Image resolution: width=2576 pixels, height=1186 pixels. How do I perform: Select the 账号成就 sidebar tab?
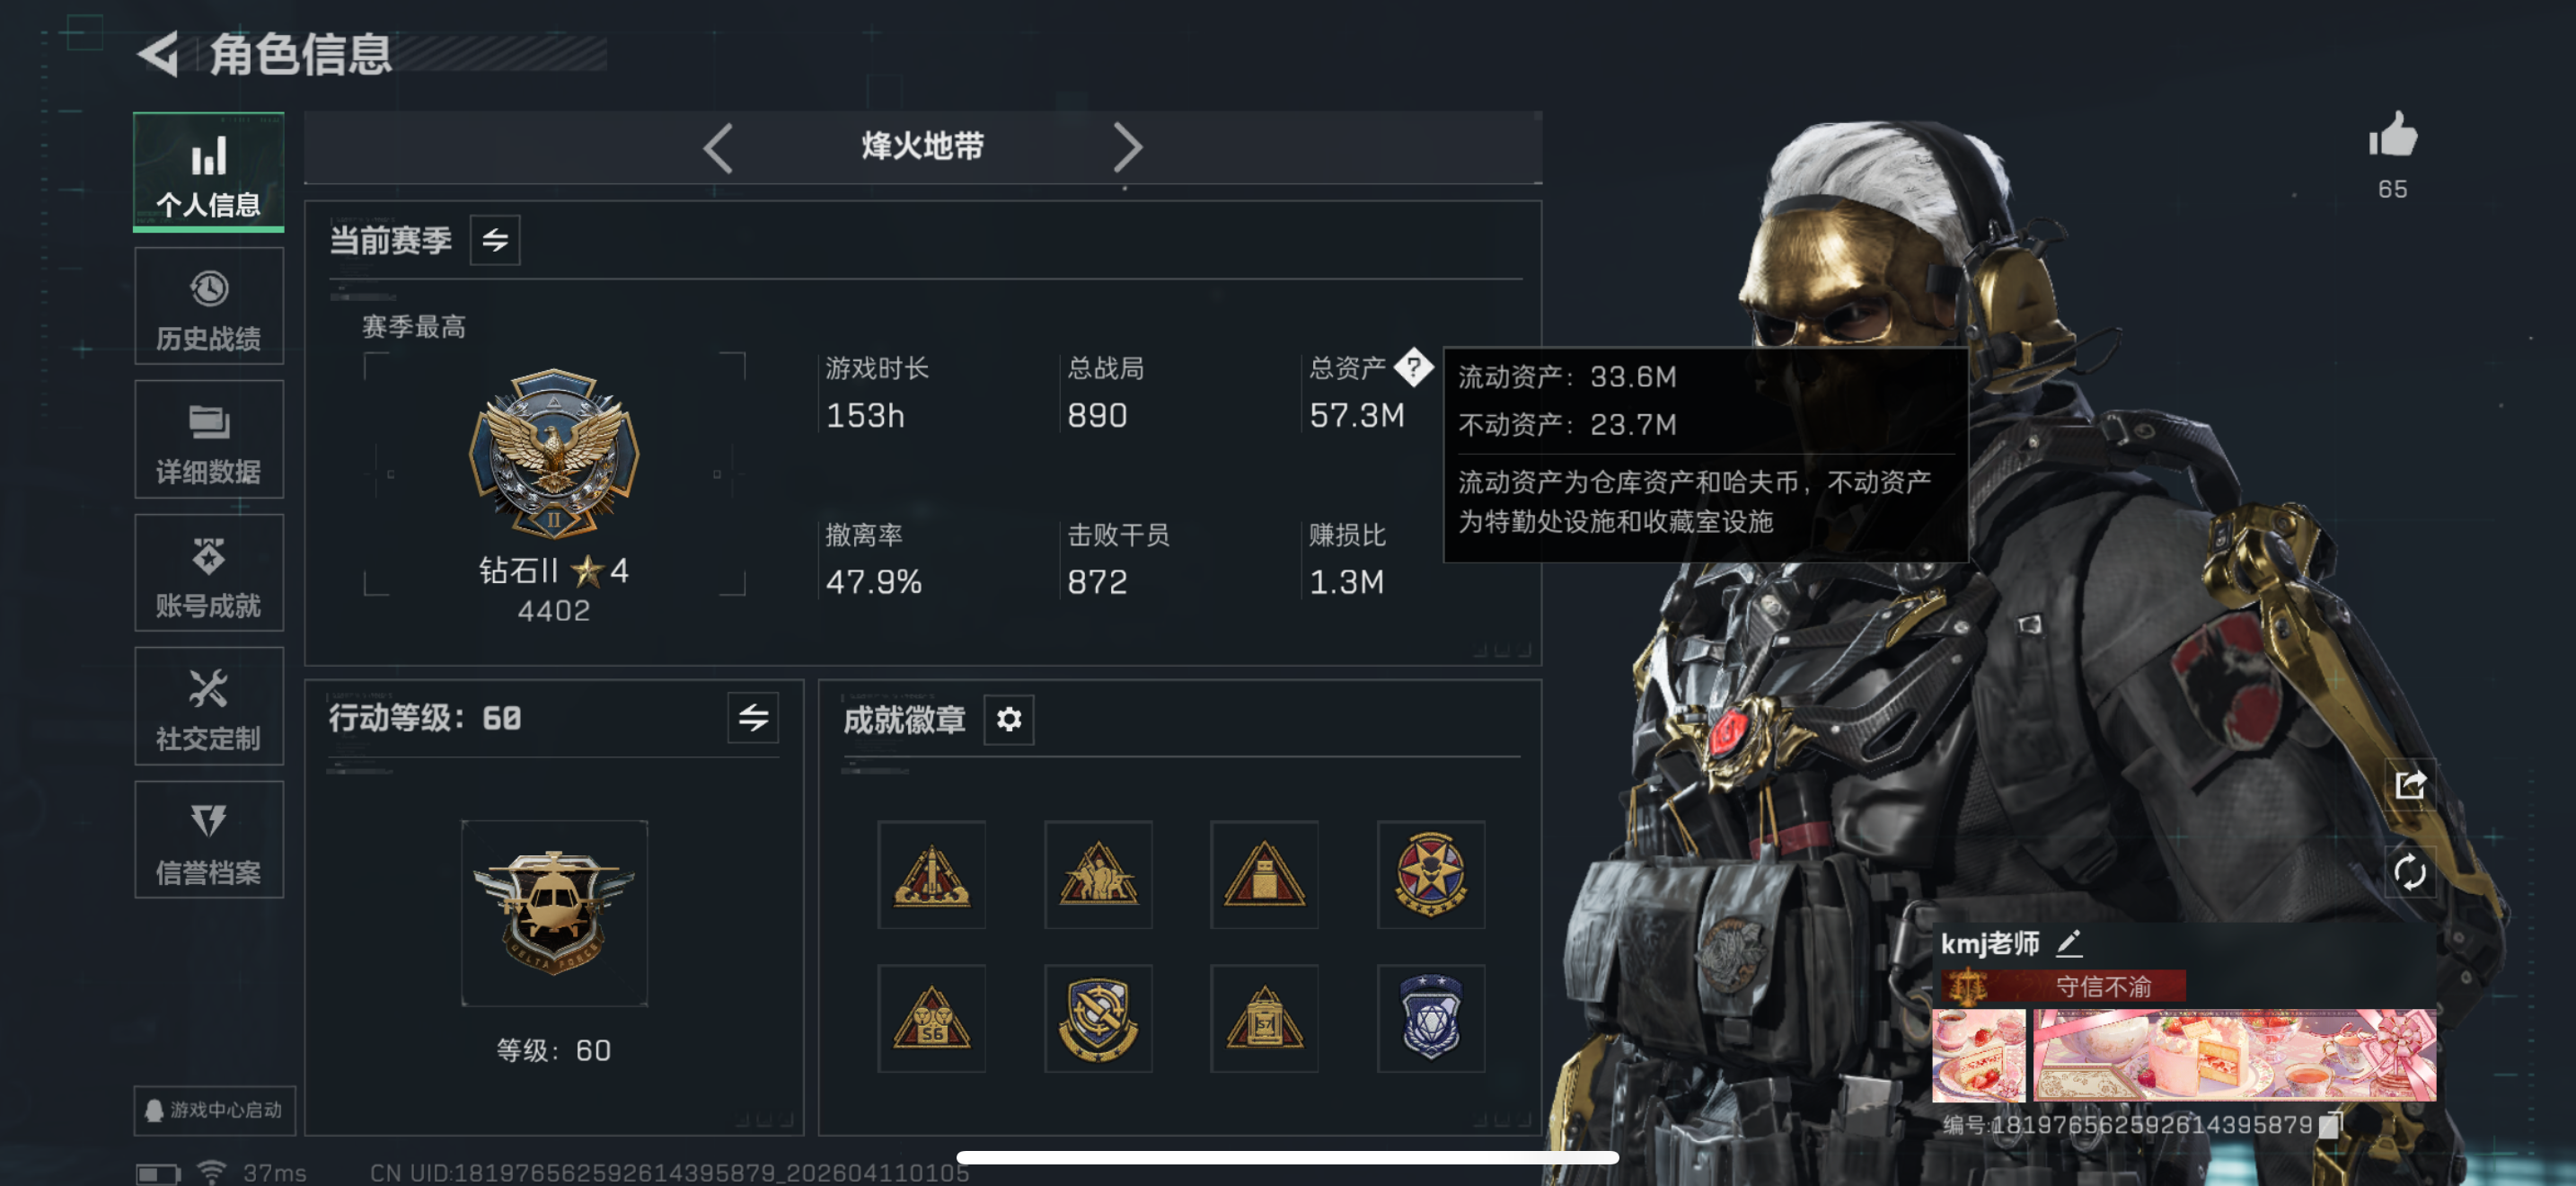click(209, 573)
